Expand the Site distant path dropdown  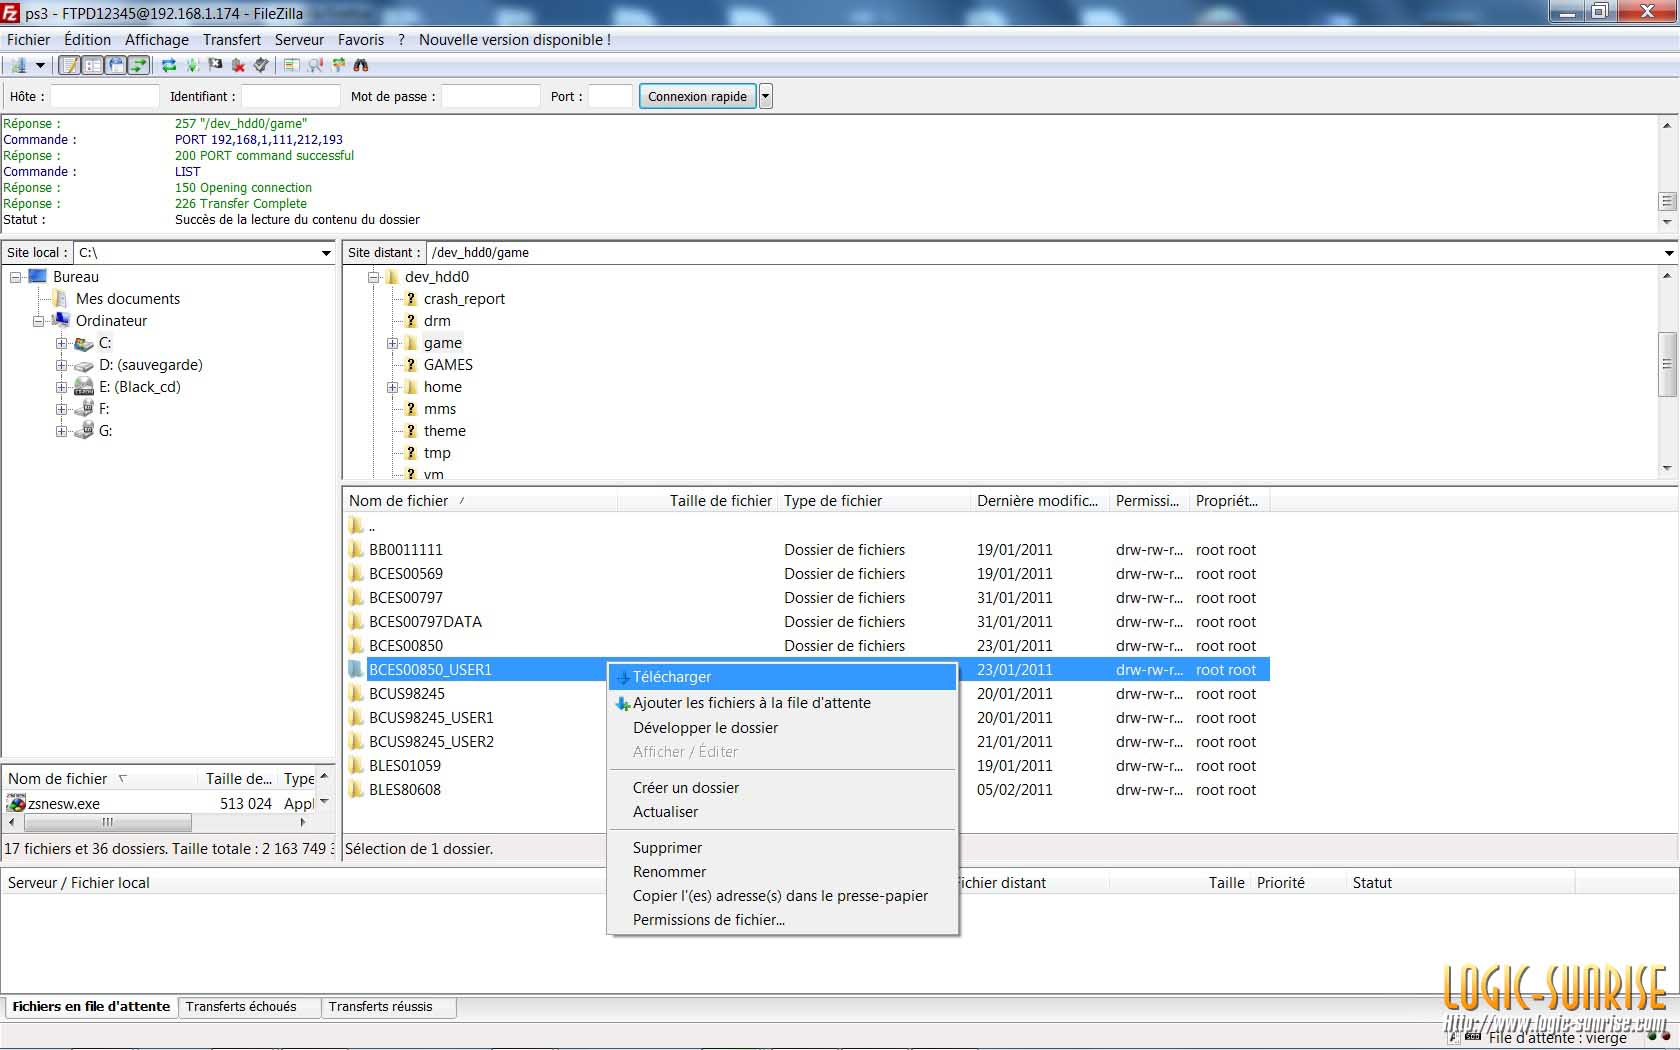click(1668, 253)
